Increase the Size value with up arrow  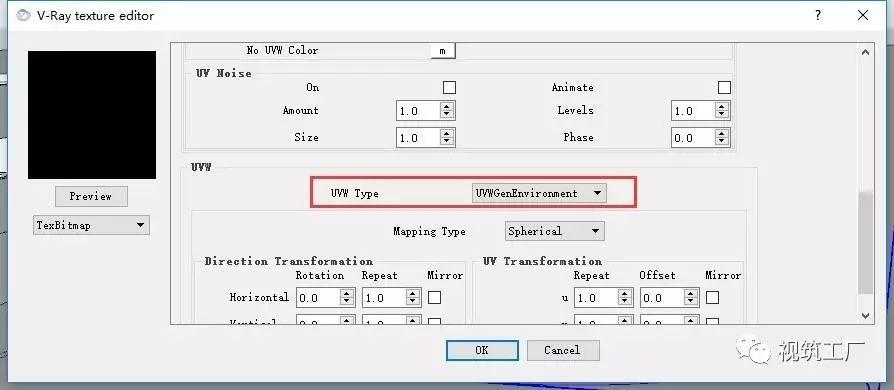[447, 133]
